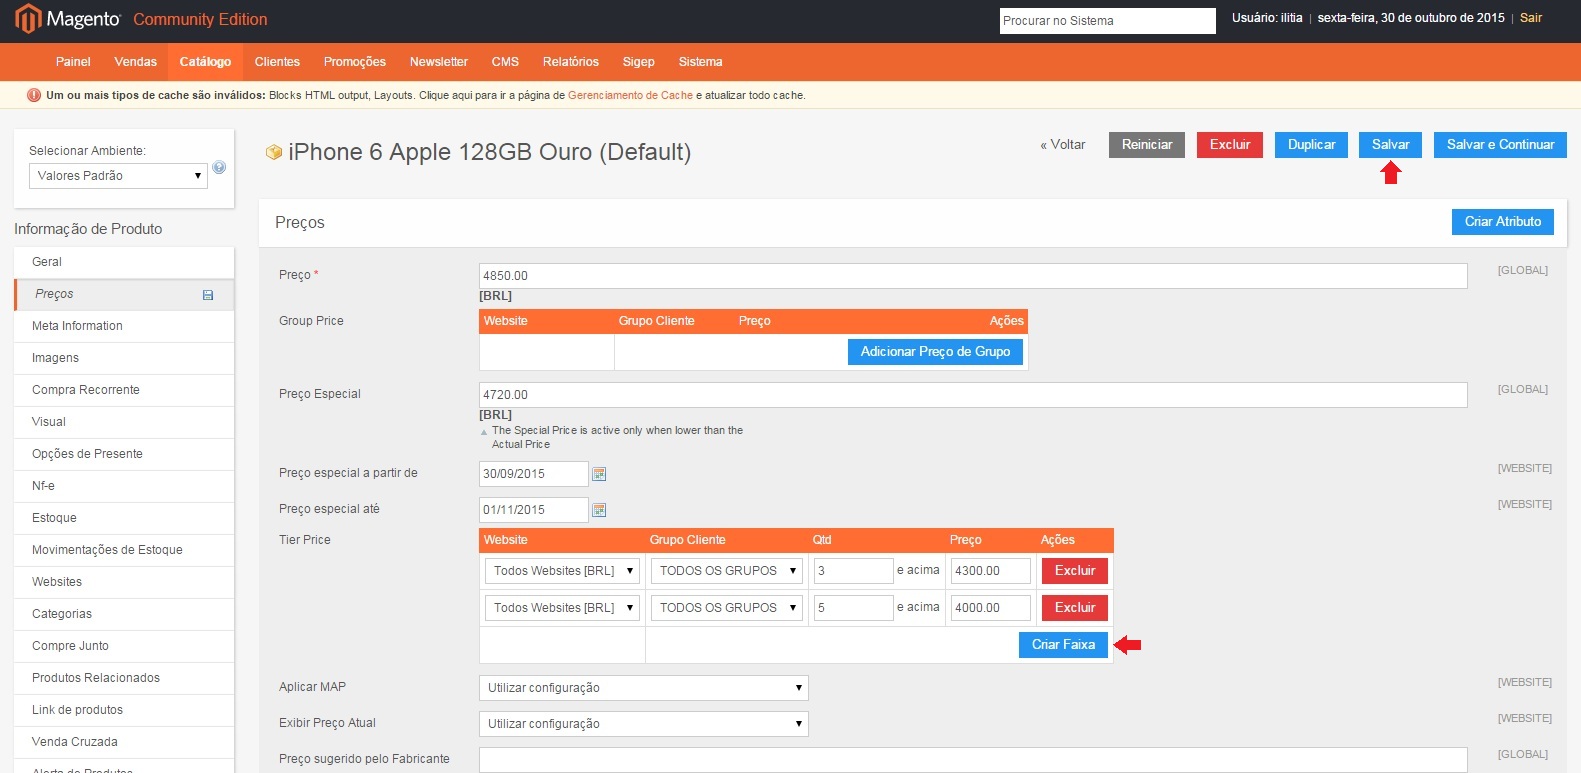
Task: Open the Sistema menu
Action: tap(700, 62)
